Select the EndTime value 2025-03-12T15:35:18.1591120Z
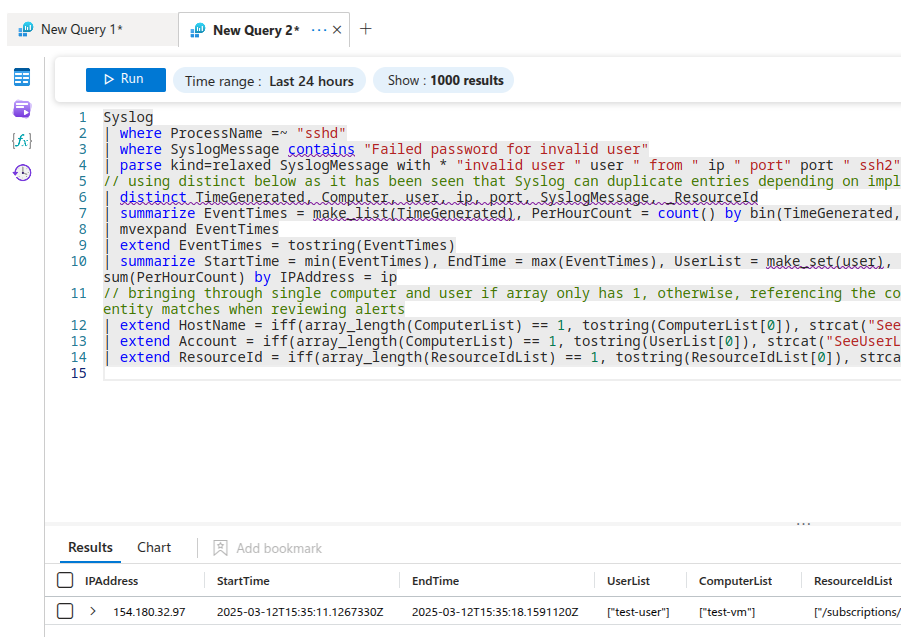This screenshot has height=637, width=901. coord(495,612)
